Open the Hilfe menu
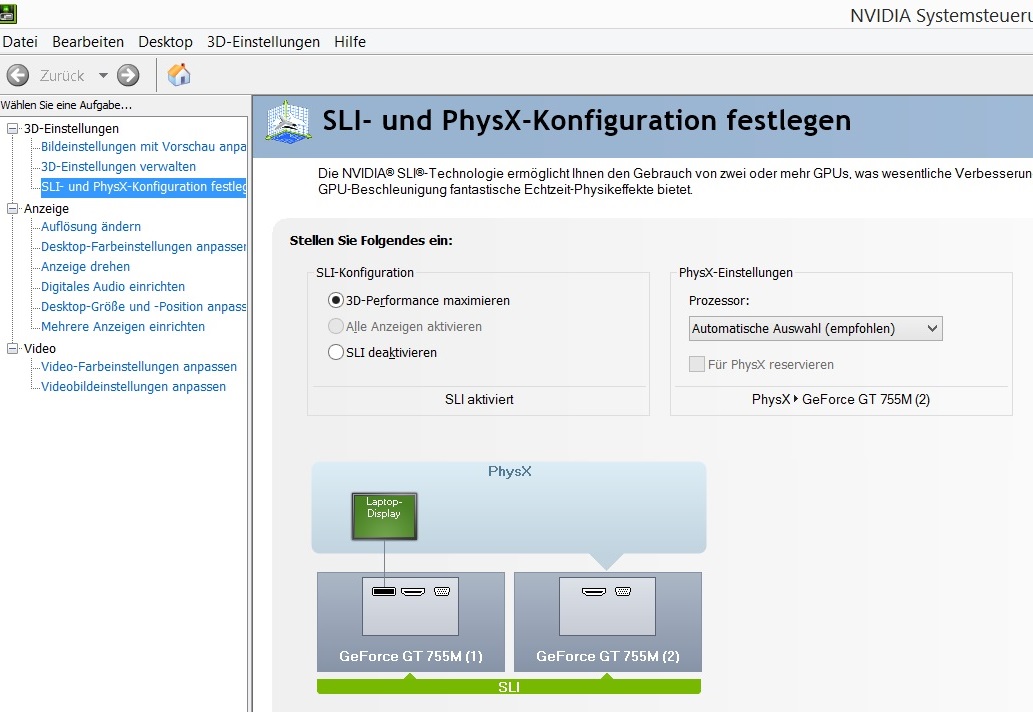1033x712 pixels. coord(350,41)
